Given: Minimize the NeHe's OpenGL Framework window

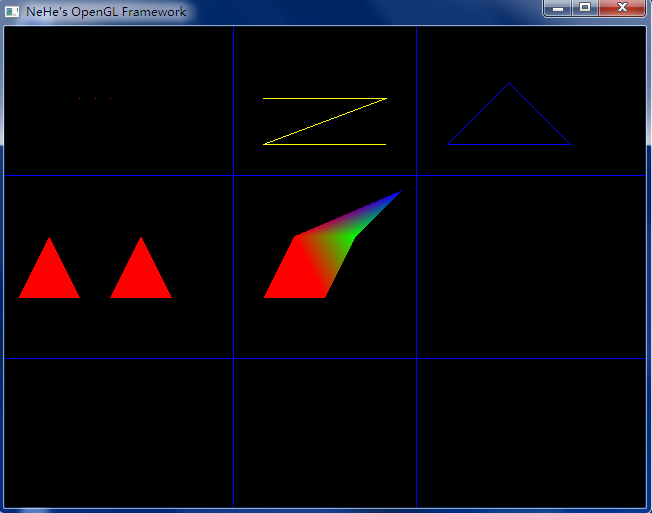Looking at the screenshot, I should 558,8.
